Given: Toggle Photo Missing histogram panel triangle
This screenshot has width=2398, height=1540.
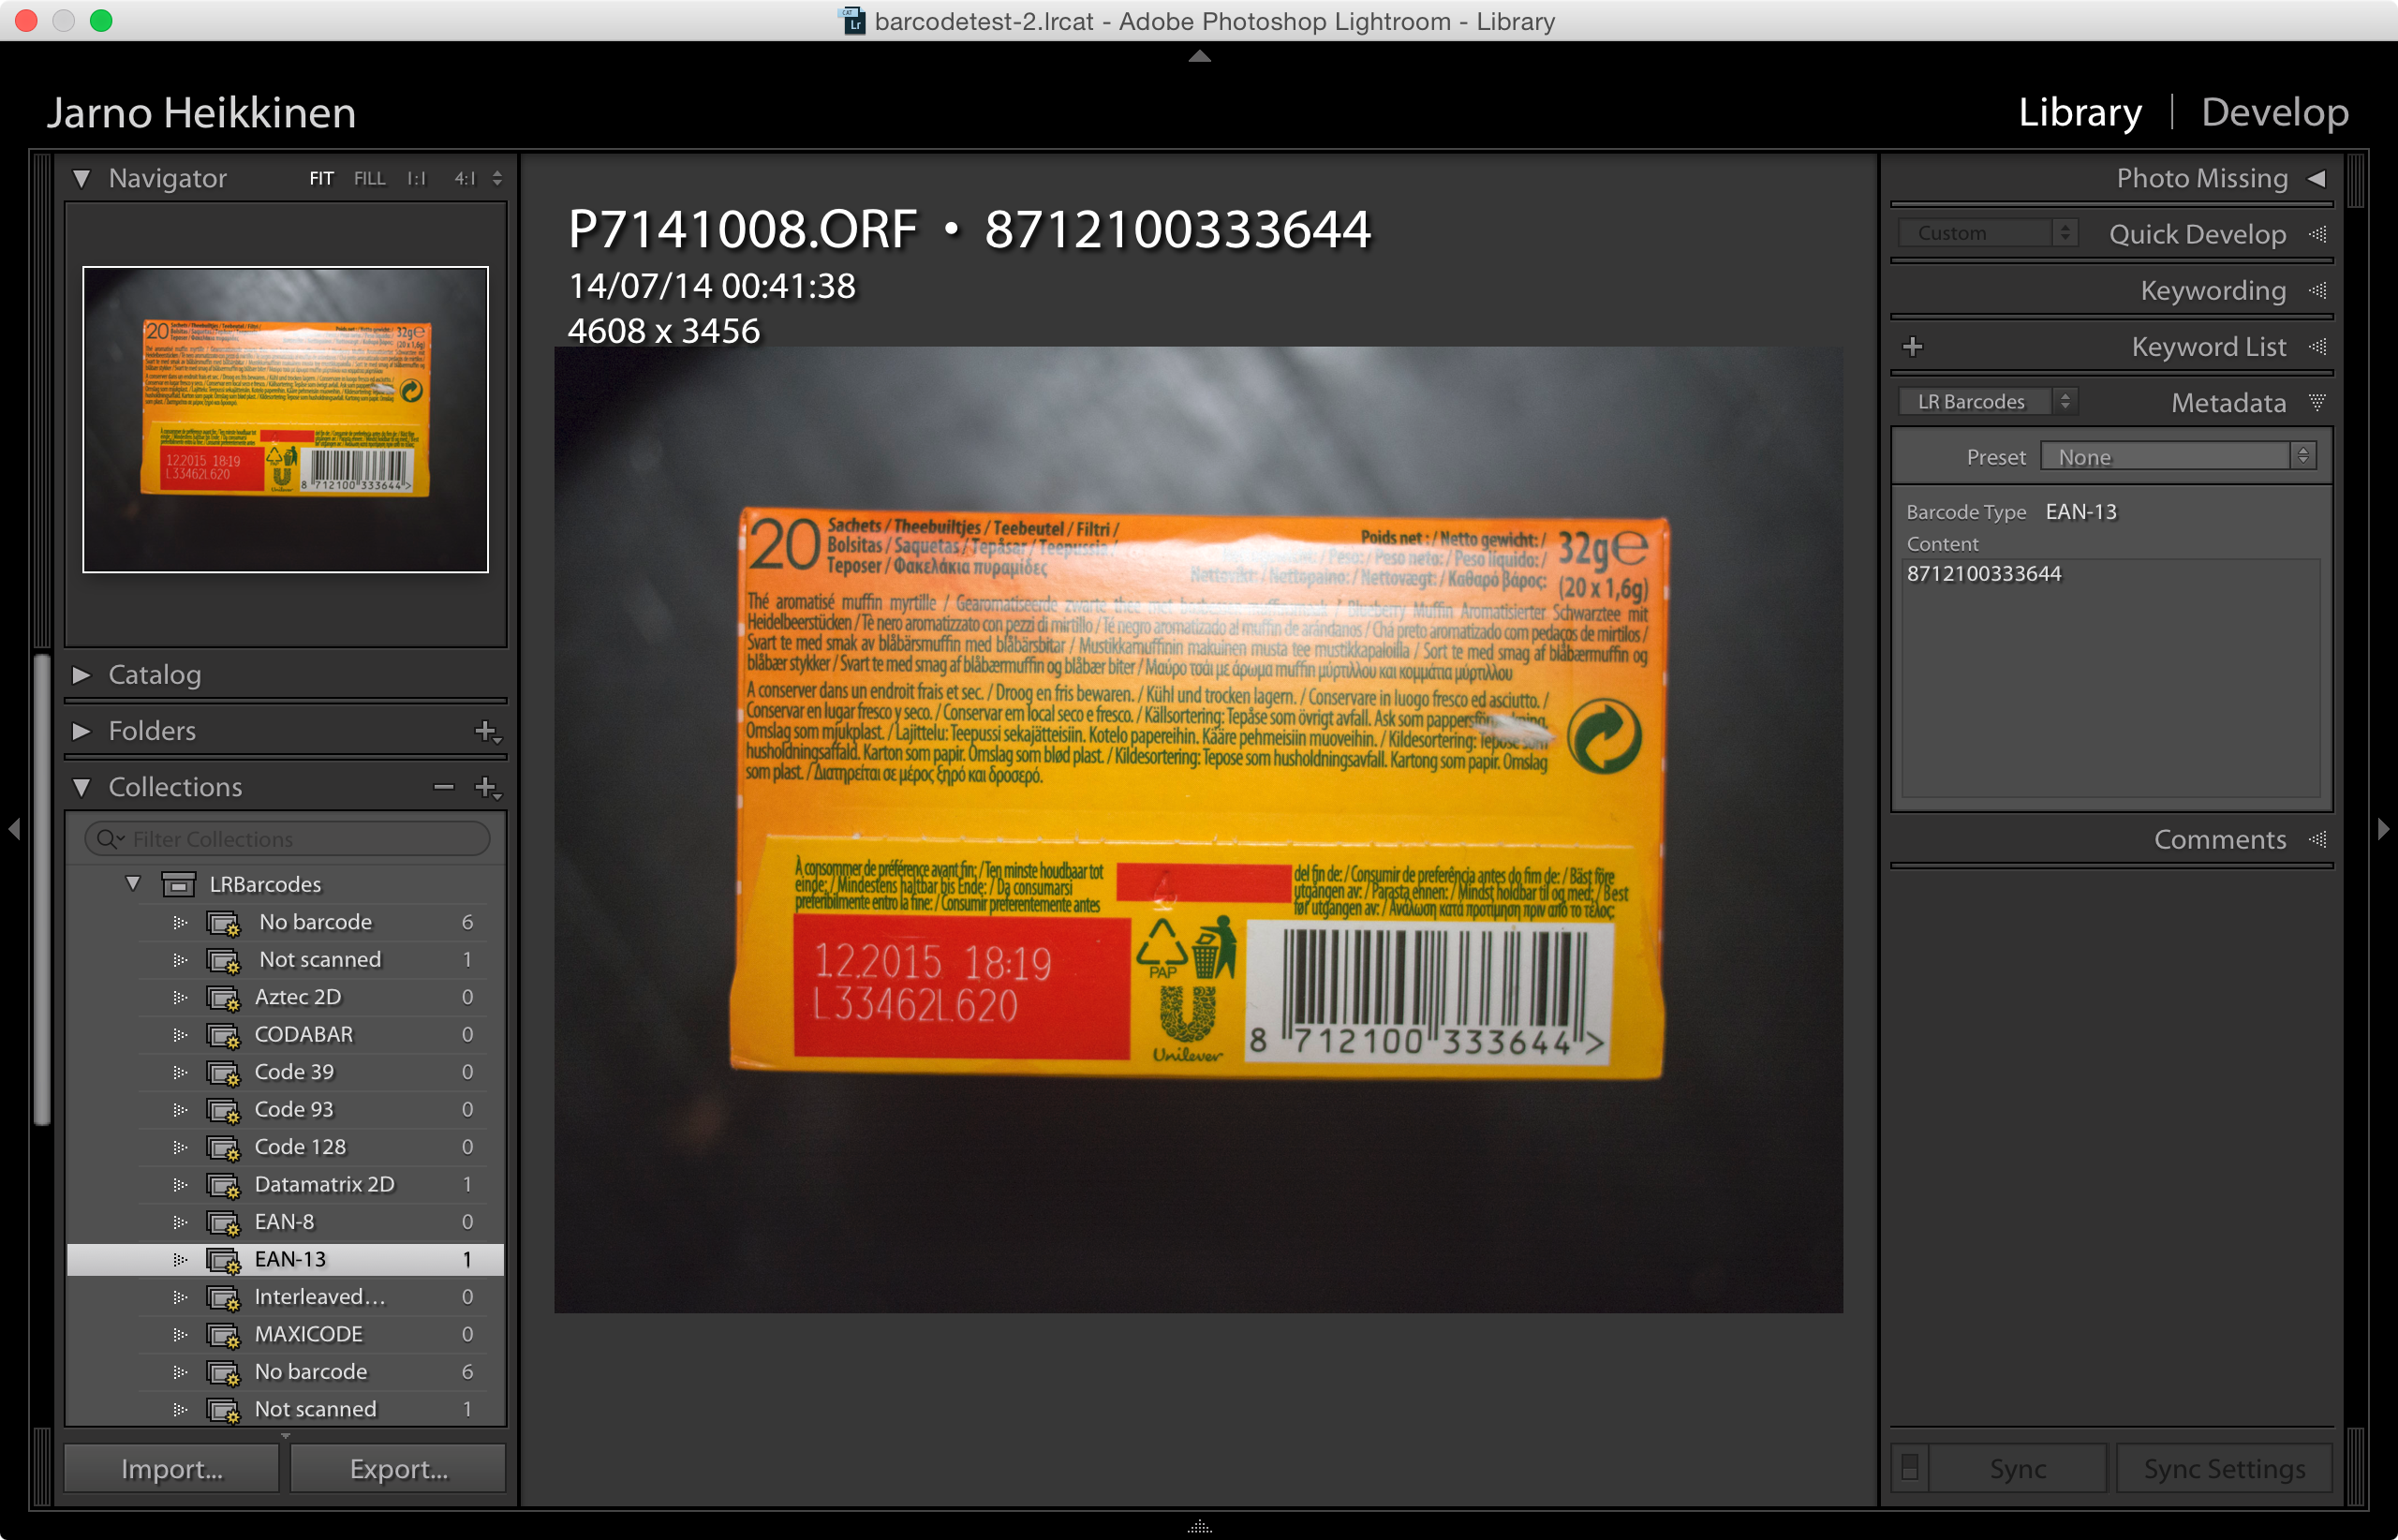Looking at the screenshot, I should [2316, 179].
